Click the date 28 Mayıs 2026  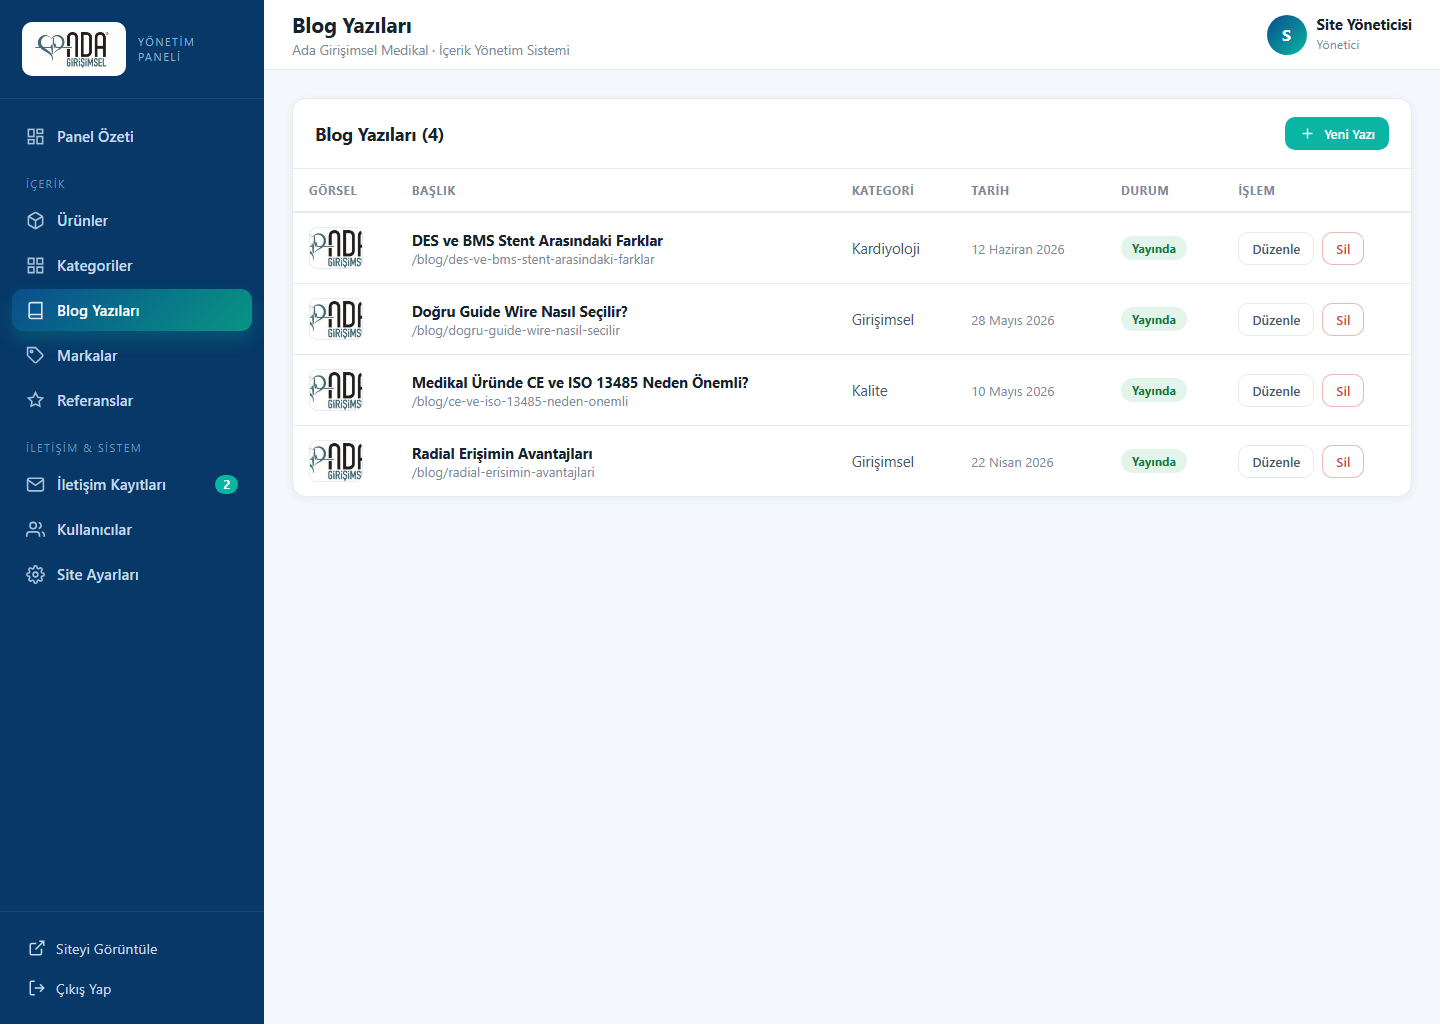click(1013, 321)
